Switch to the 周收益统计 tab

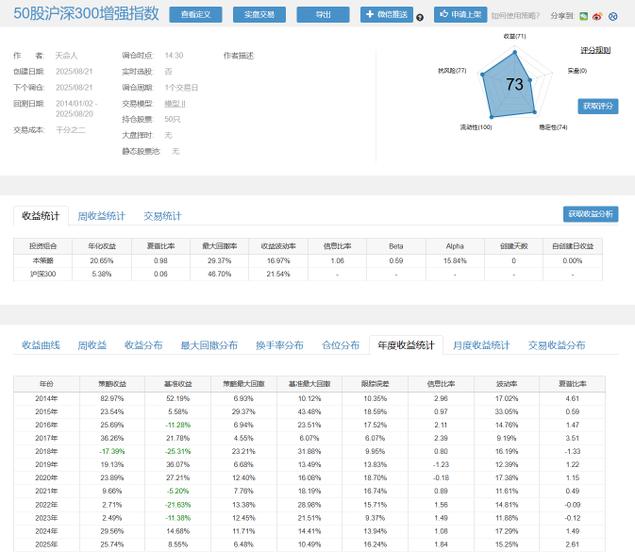pos(101,215)
